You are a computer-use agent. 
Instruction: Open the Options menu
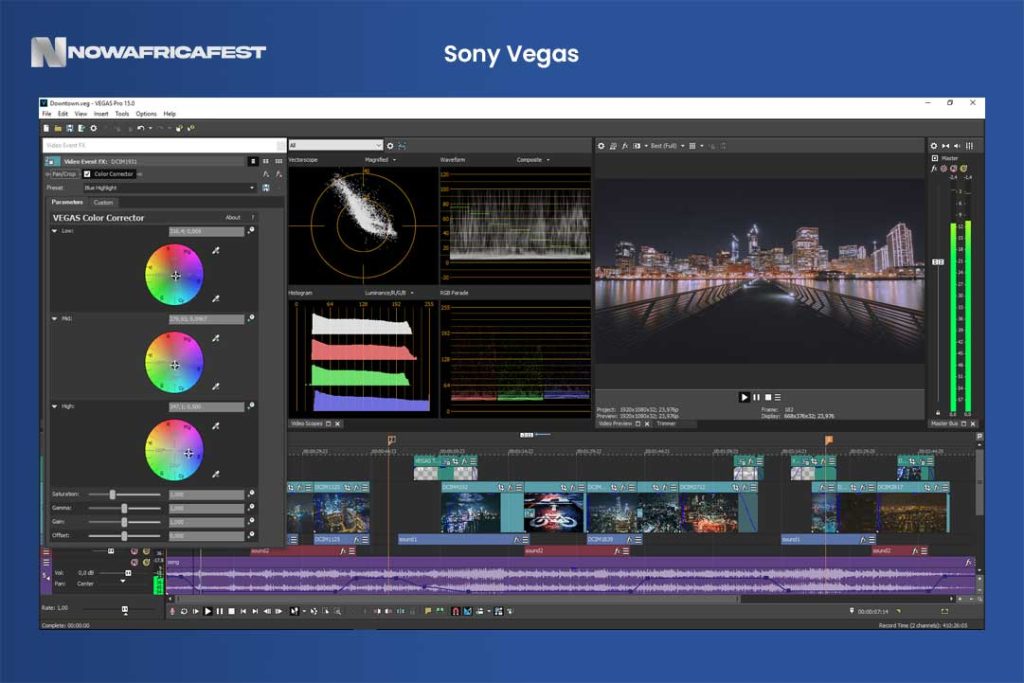click(146, 114)
